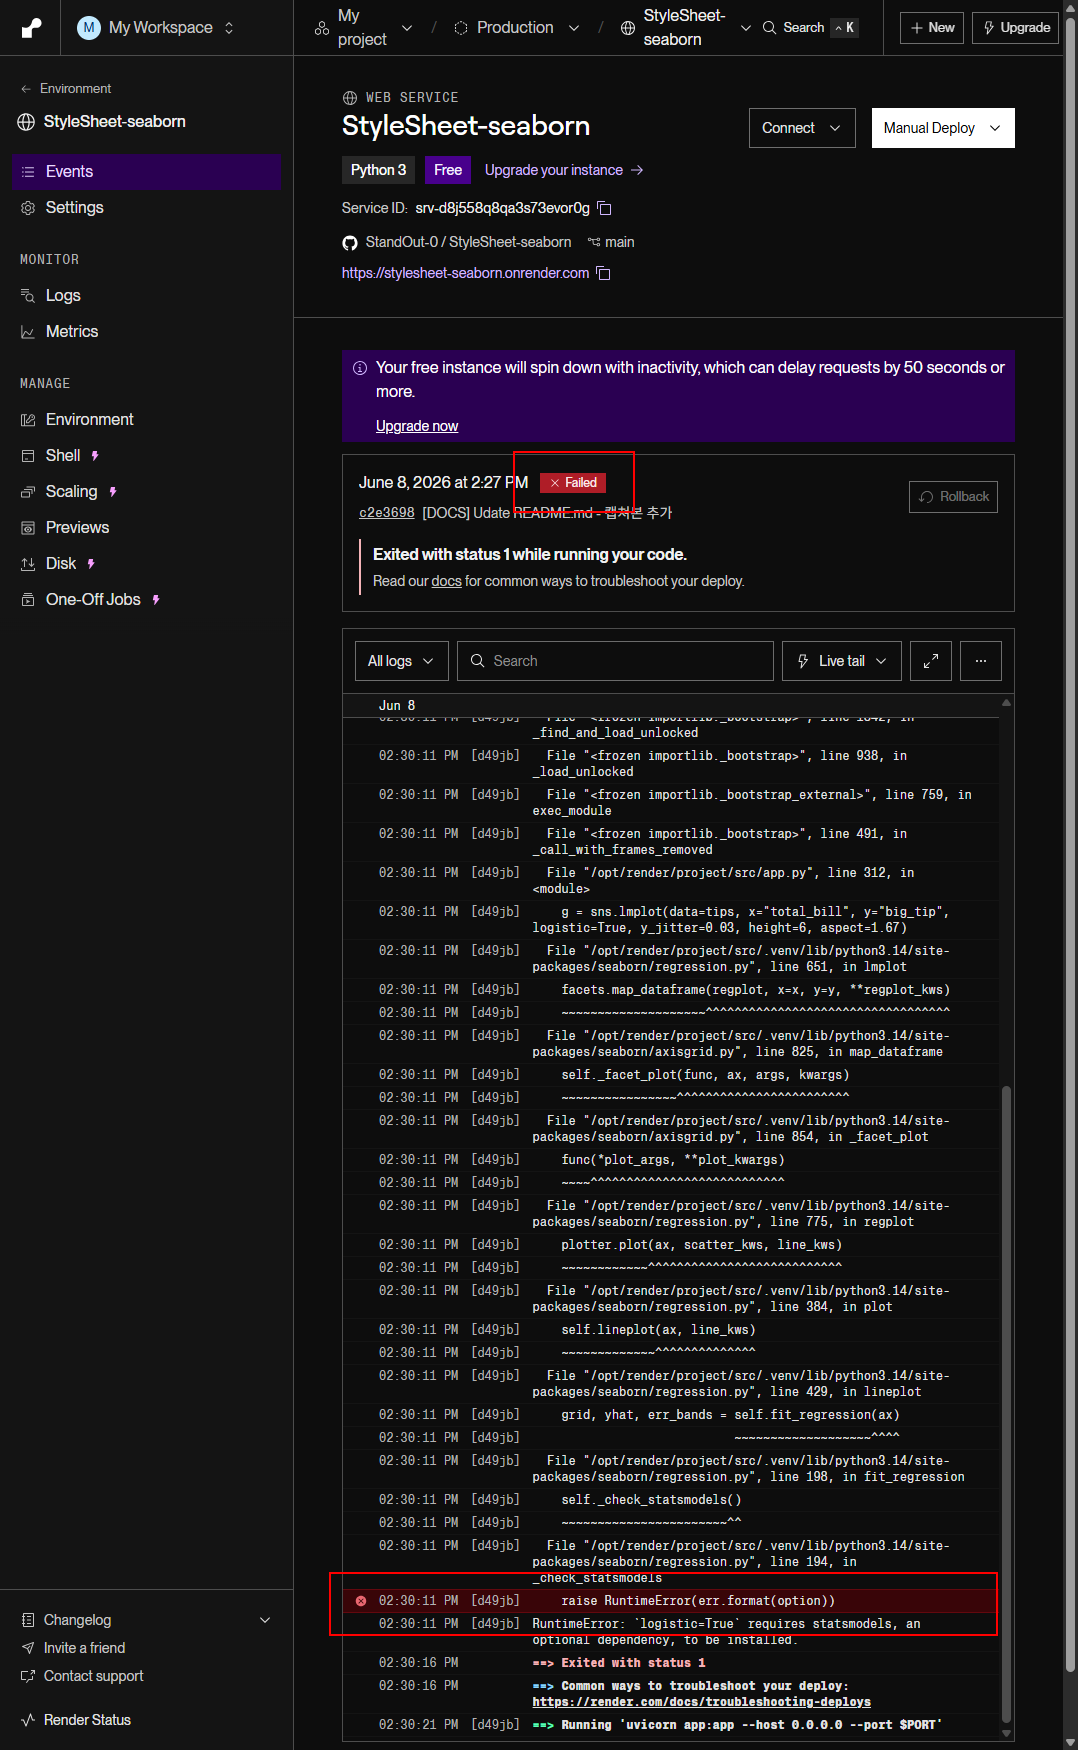
Task: Click the StyleSheet-seaborn service name in sidebar
Action: [x=114, y=122]
